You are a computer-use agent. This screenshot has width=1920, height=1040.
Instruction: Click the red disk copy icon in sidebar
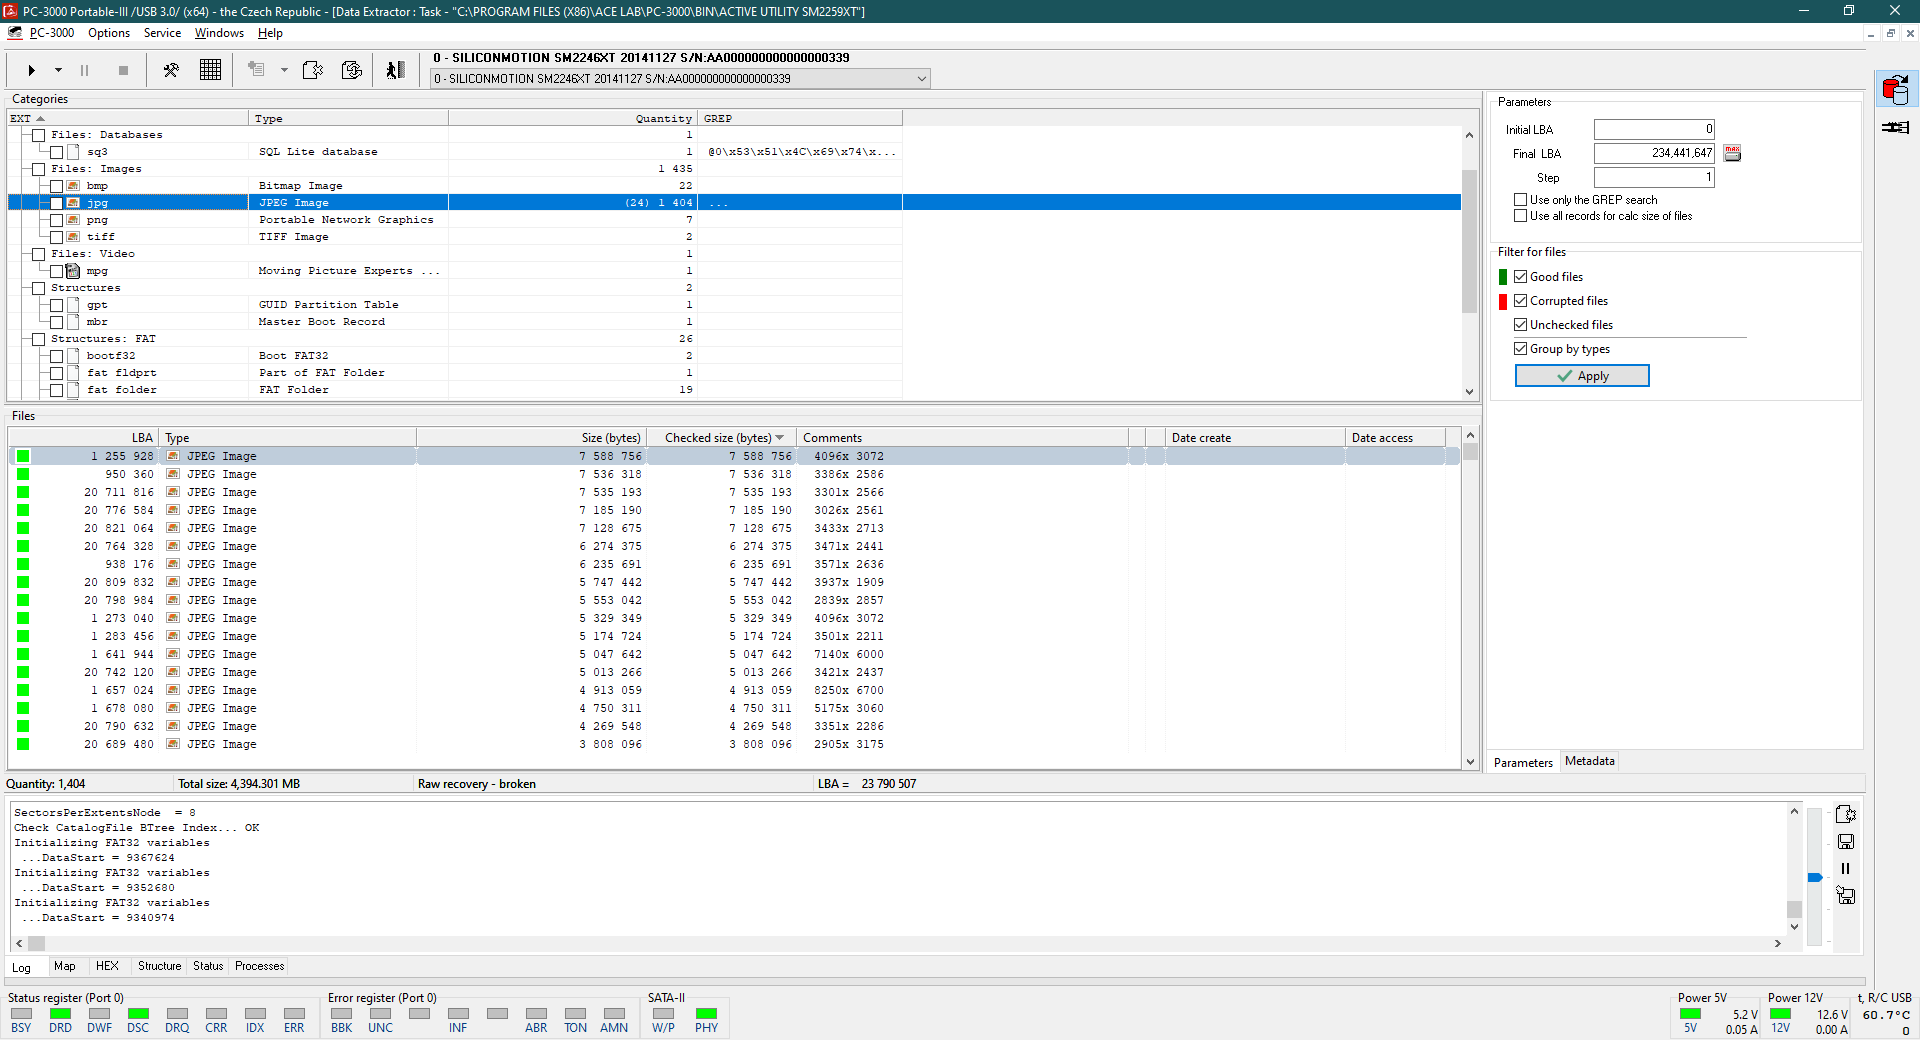[1895, 90]
